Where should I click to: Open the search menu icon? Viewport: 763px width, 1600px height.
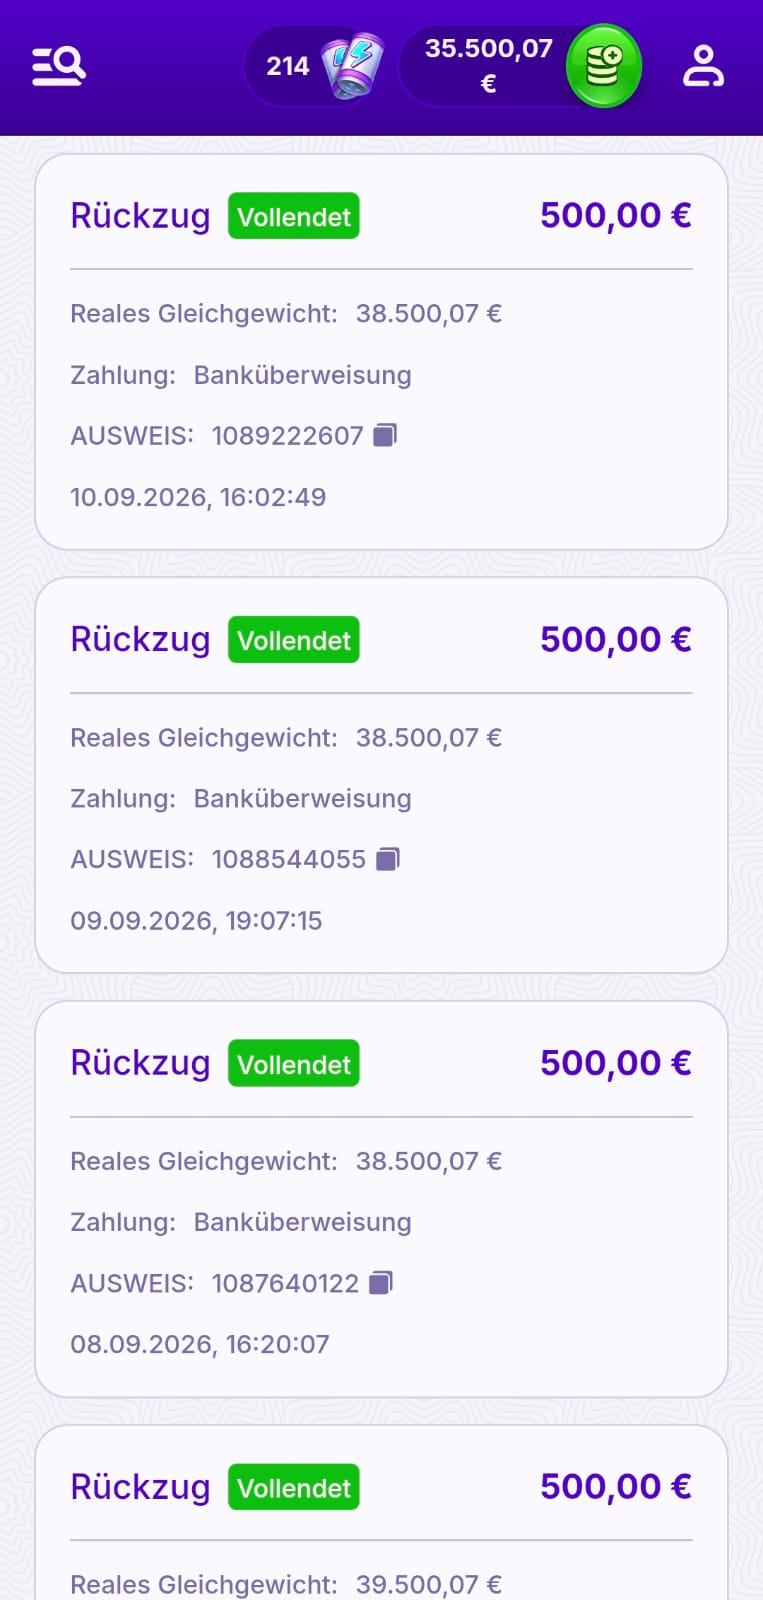click(x=58, y=66)
